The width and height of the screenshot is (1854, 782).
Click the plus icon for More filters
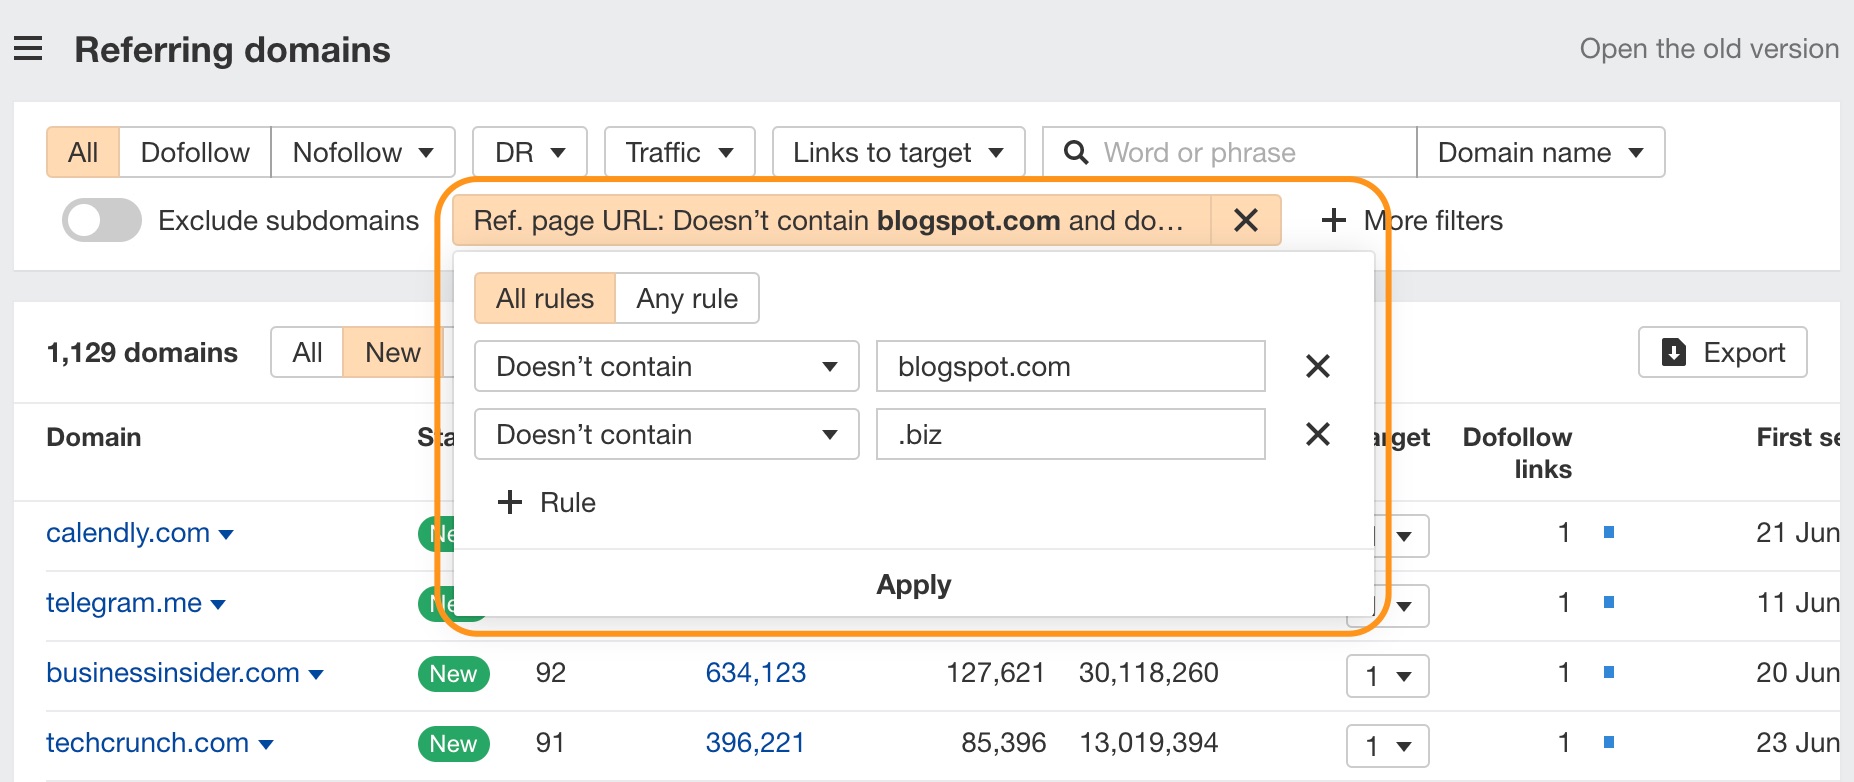tap(1333, 220)
